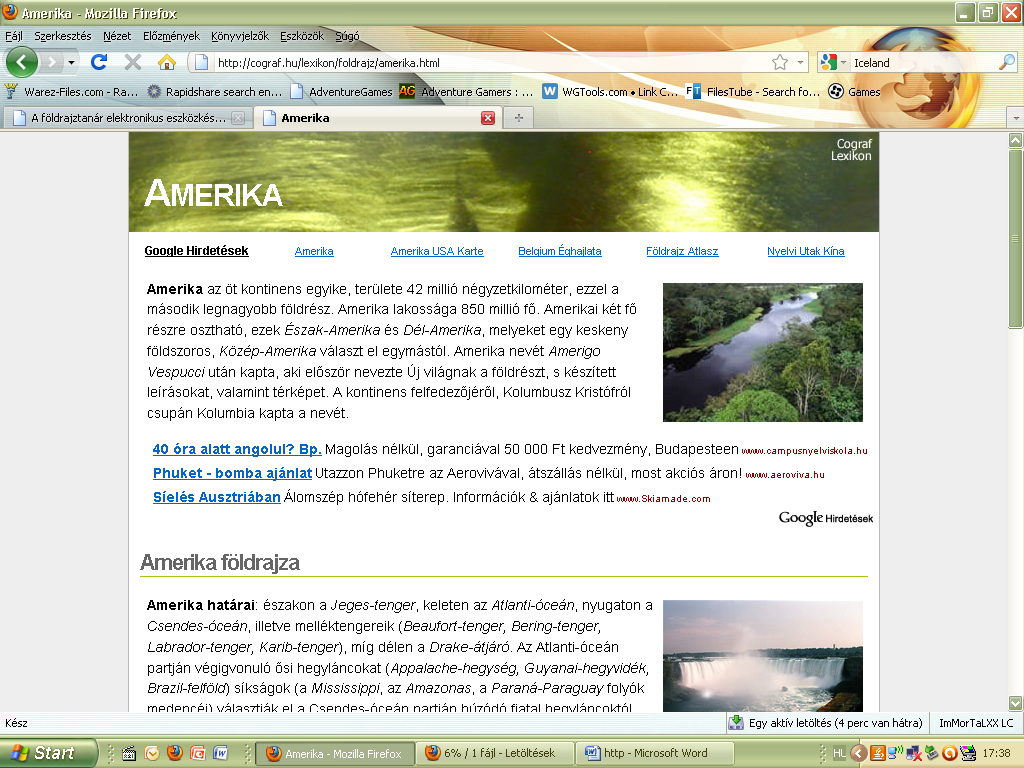
Task: Click the download arrow icon in status bar
Action: (x=736, y=722)
